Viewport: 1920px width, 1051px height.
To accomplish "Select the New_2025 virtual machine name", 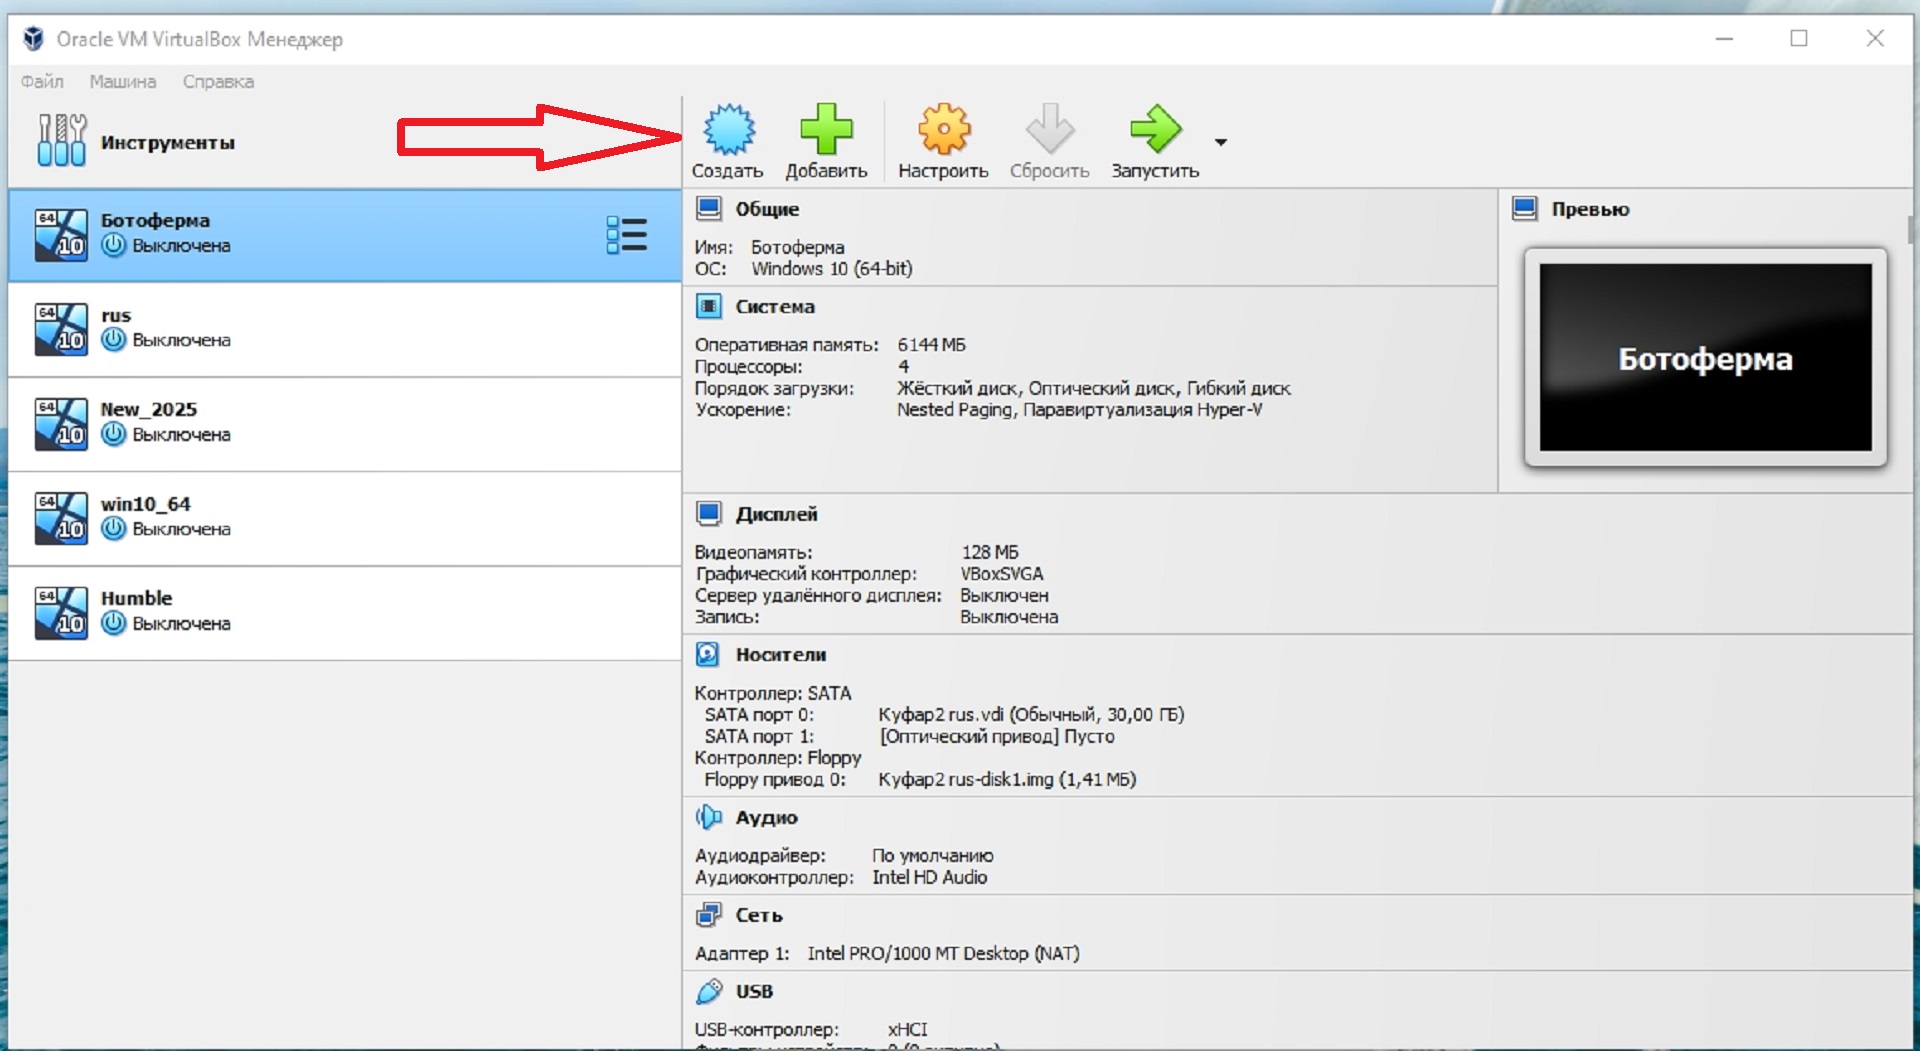I will [149, 409].
